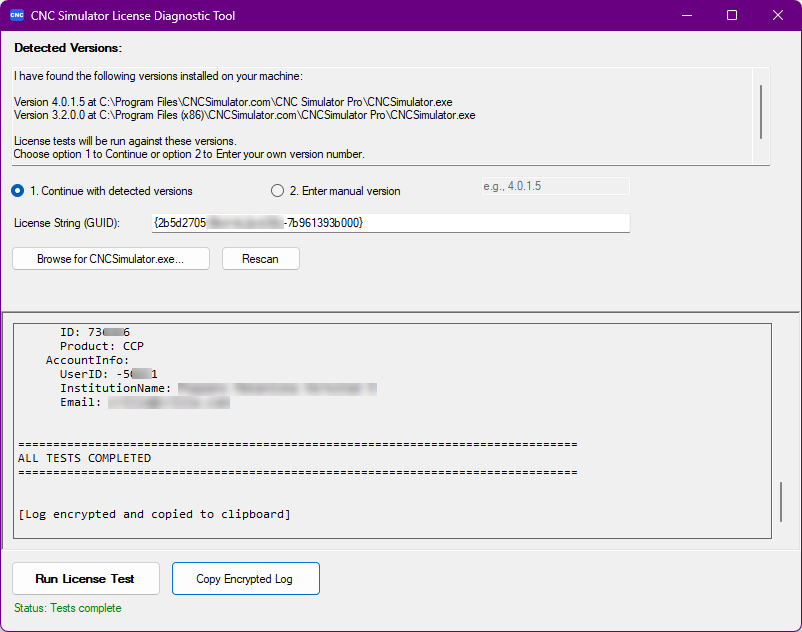The image size is (802, 632).
Task: Click the log output scrollbar thumb
Action: (x=781, y=502)
